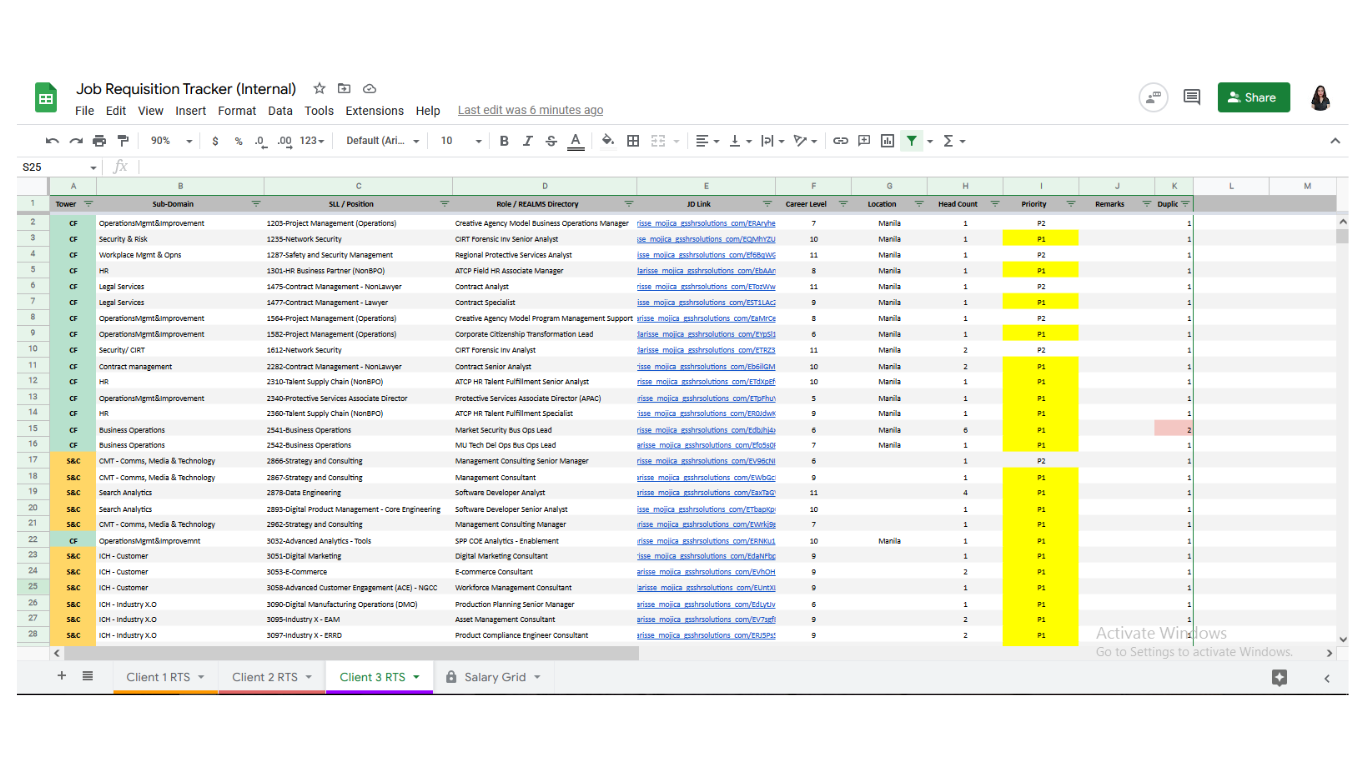Screen dimensions: 1366x768
Task: Click the Move to folder icon
Action: pos(344,89)
